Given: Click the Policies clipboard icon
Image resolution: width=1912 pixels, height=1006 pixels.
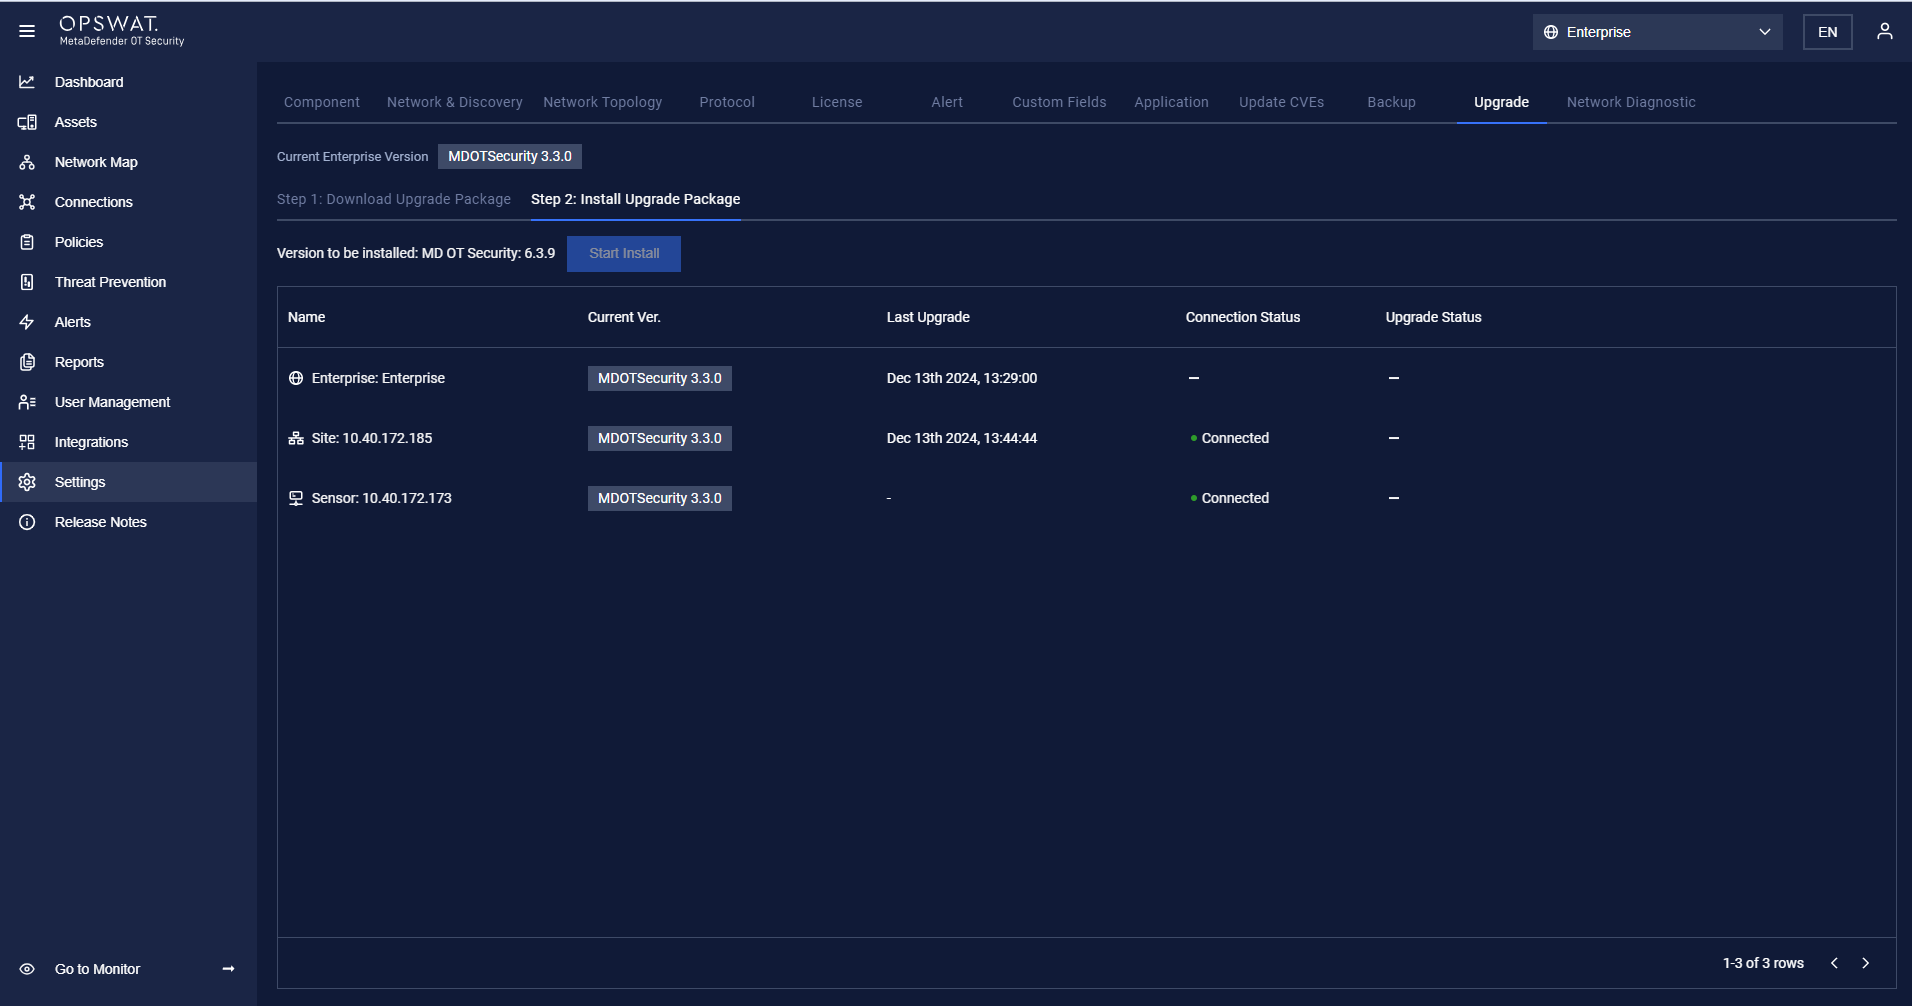Looking at the screenshot, I should pos(27,242).
